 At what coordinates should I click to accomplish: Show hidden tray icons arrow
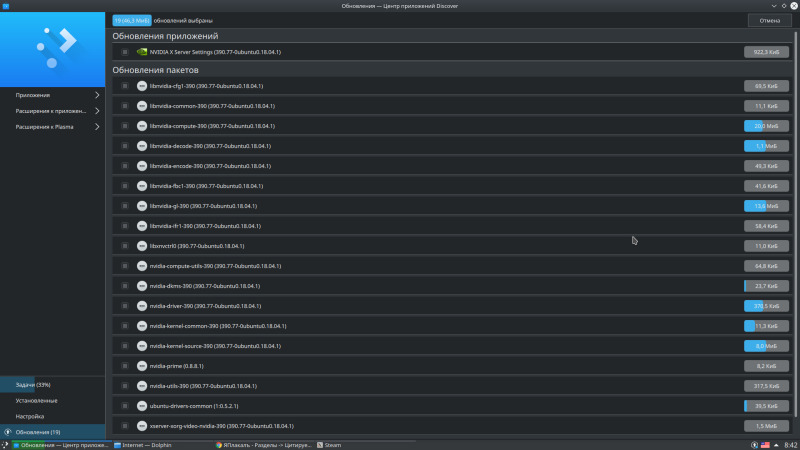pyautogui.click(x=776, y=445)
